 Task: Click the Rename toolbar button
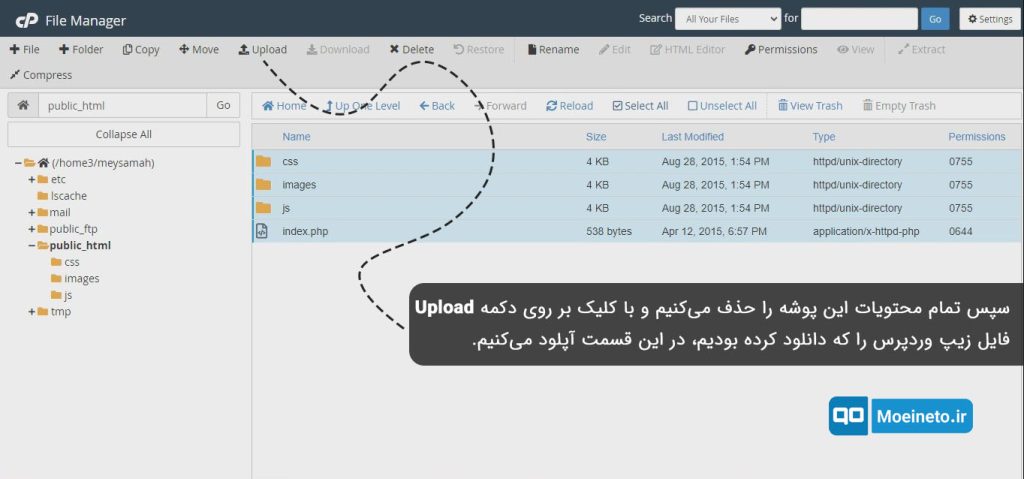(553, 50)
